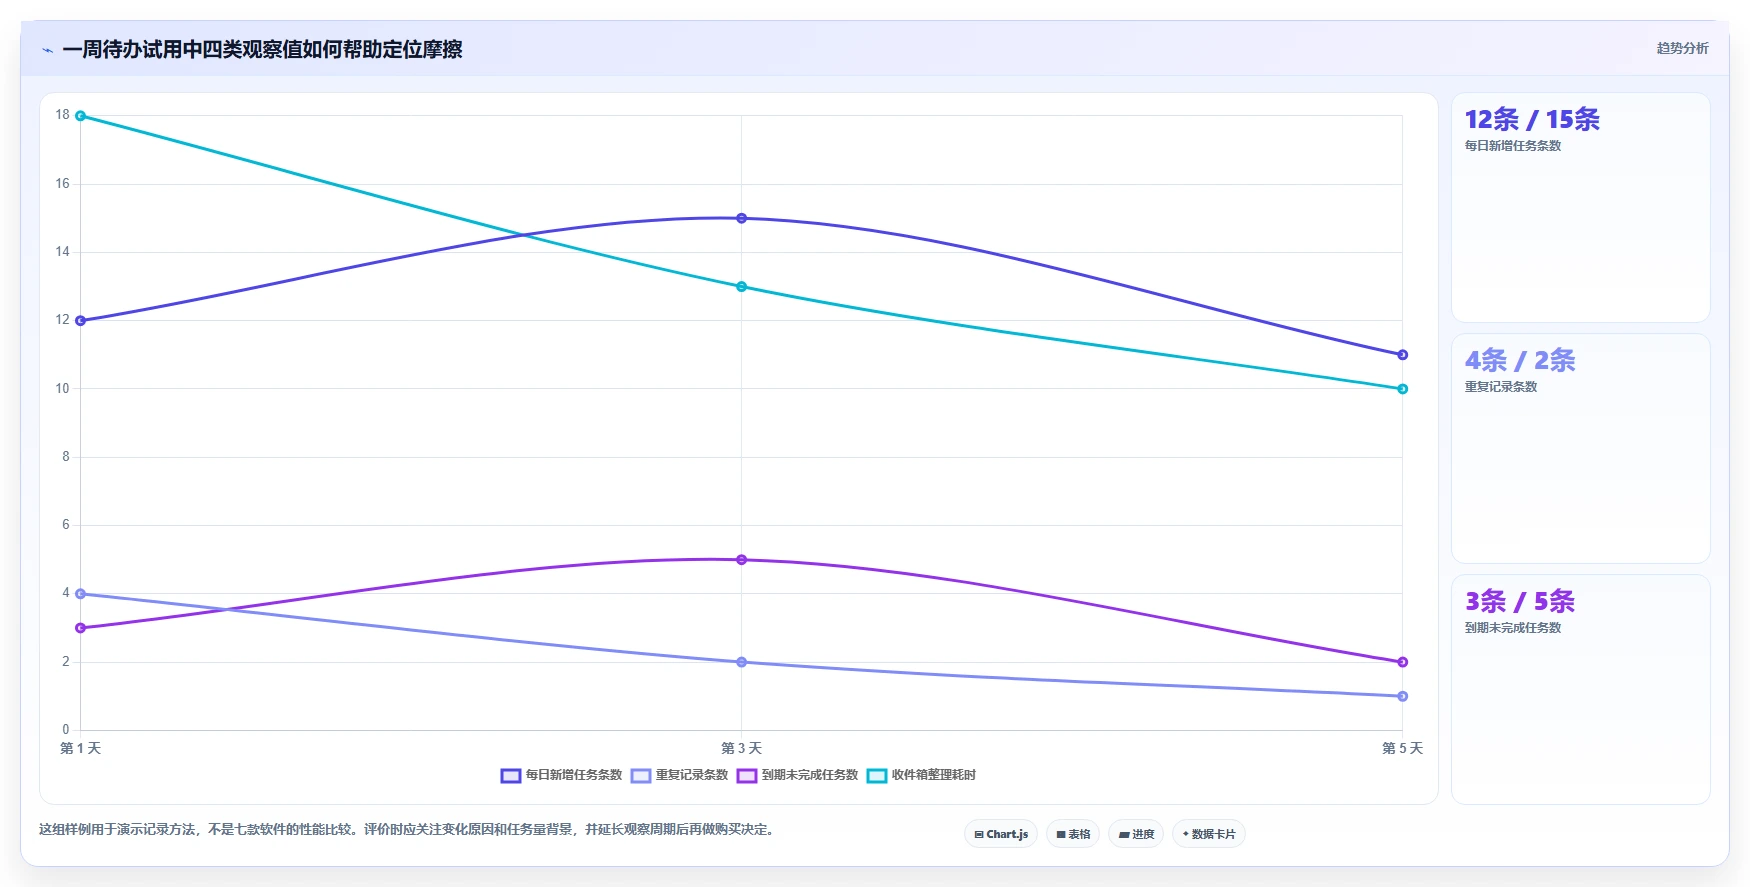Select the 表格 chip
Image resolution: width=1750 pixels, height=887 pixels.
pos(1073,834)
